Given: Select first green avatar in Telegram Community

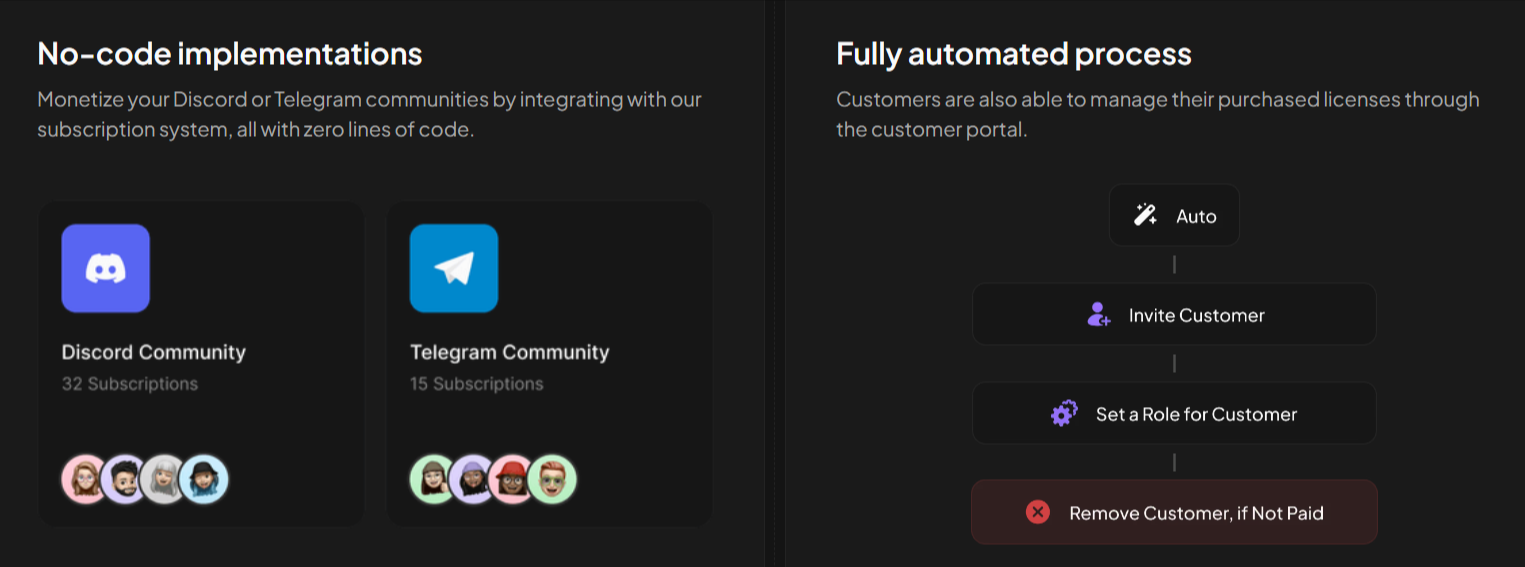Looking at the screenshot, I should point(434,479).
